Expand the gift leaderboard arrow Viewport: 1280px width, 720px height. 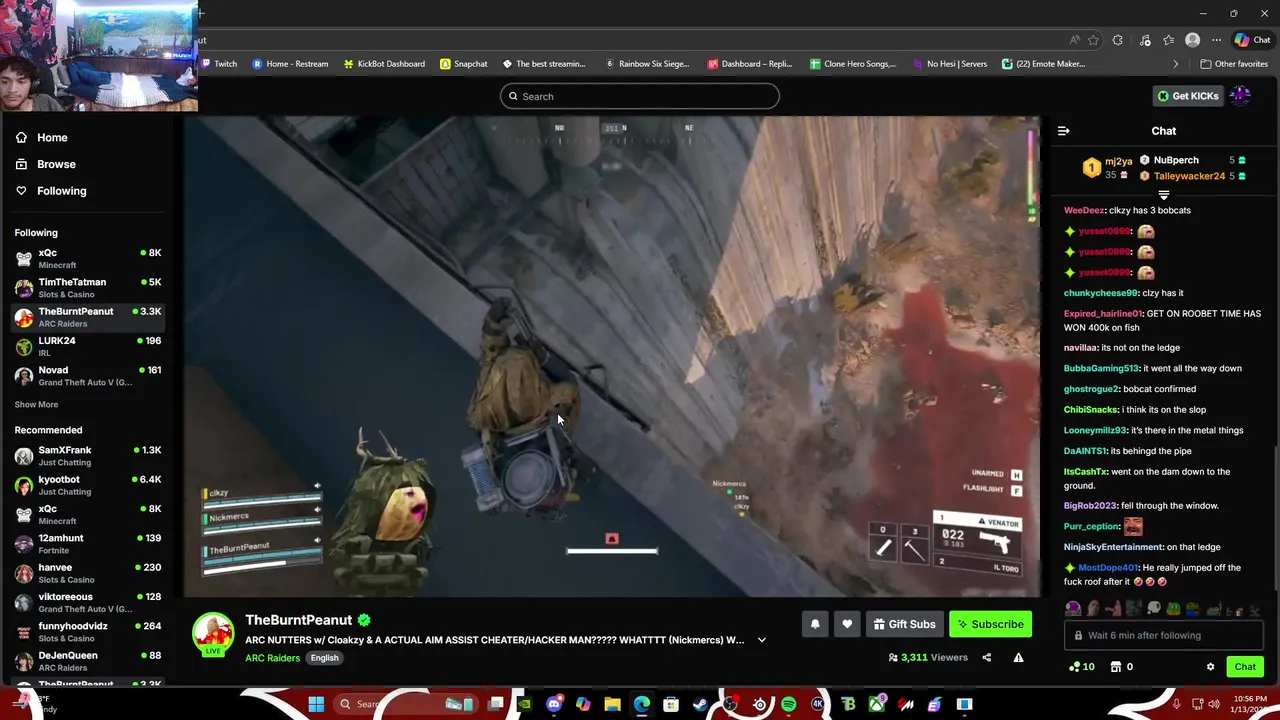(1163, 195)
